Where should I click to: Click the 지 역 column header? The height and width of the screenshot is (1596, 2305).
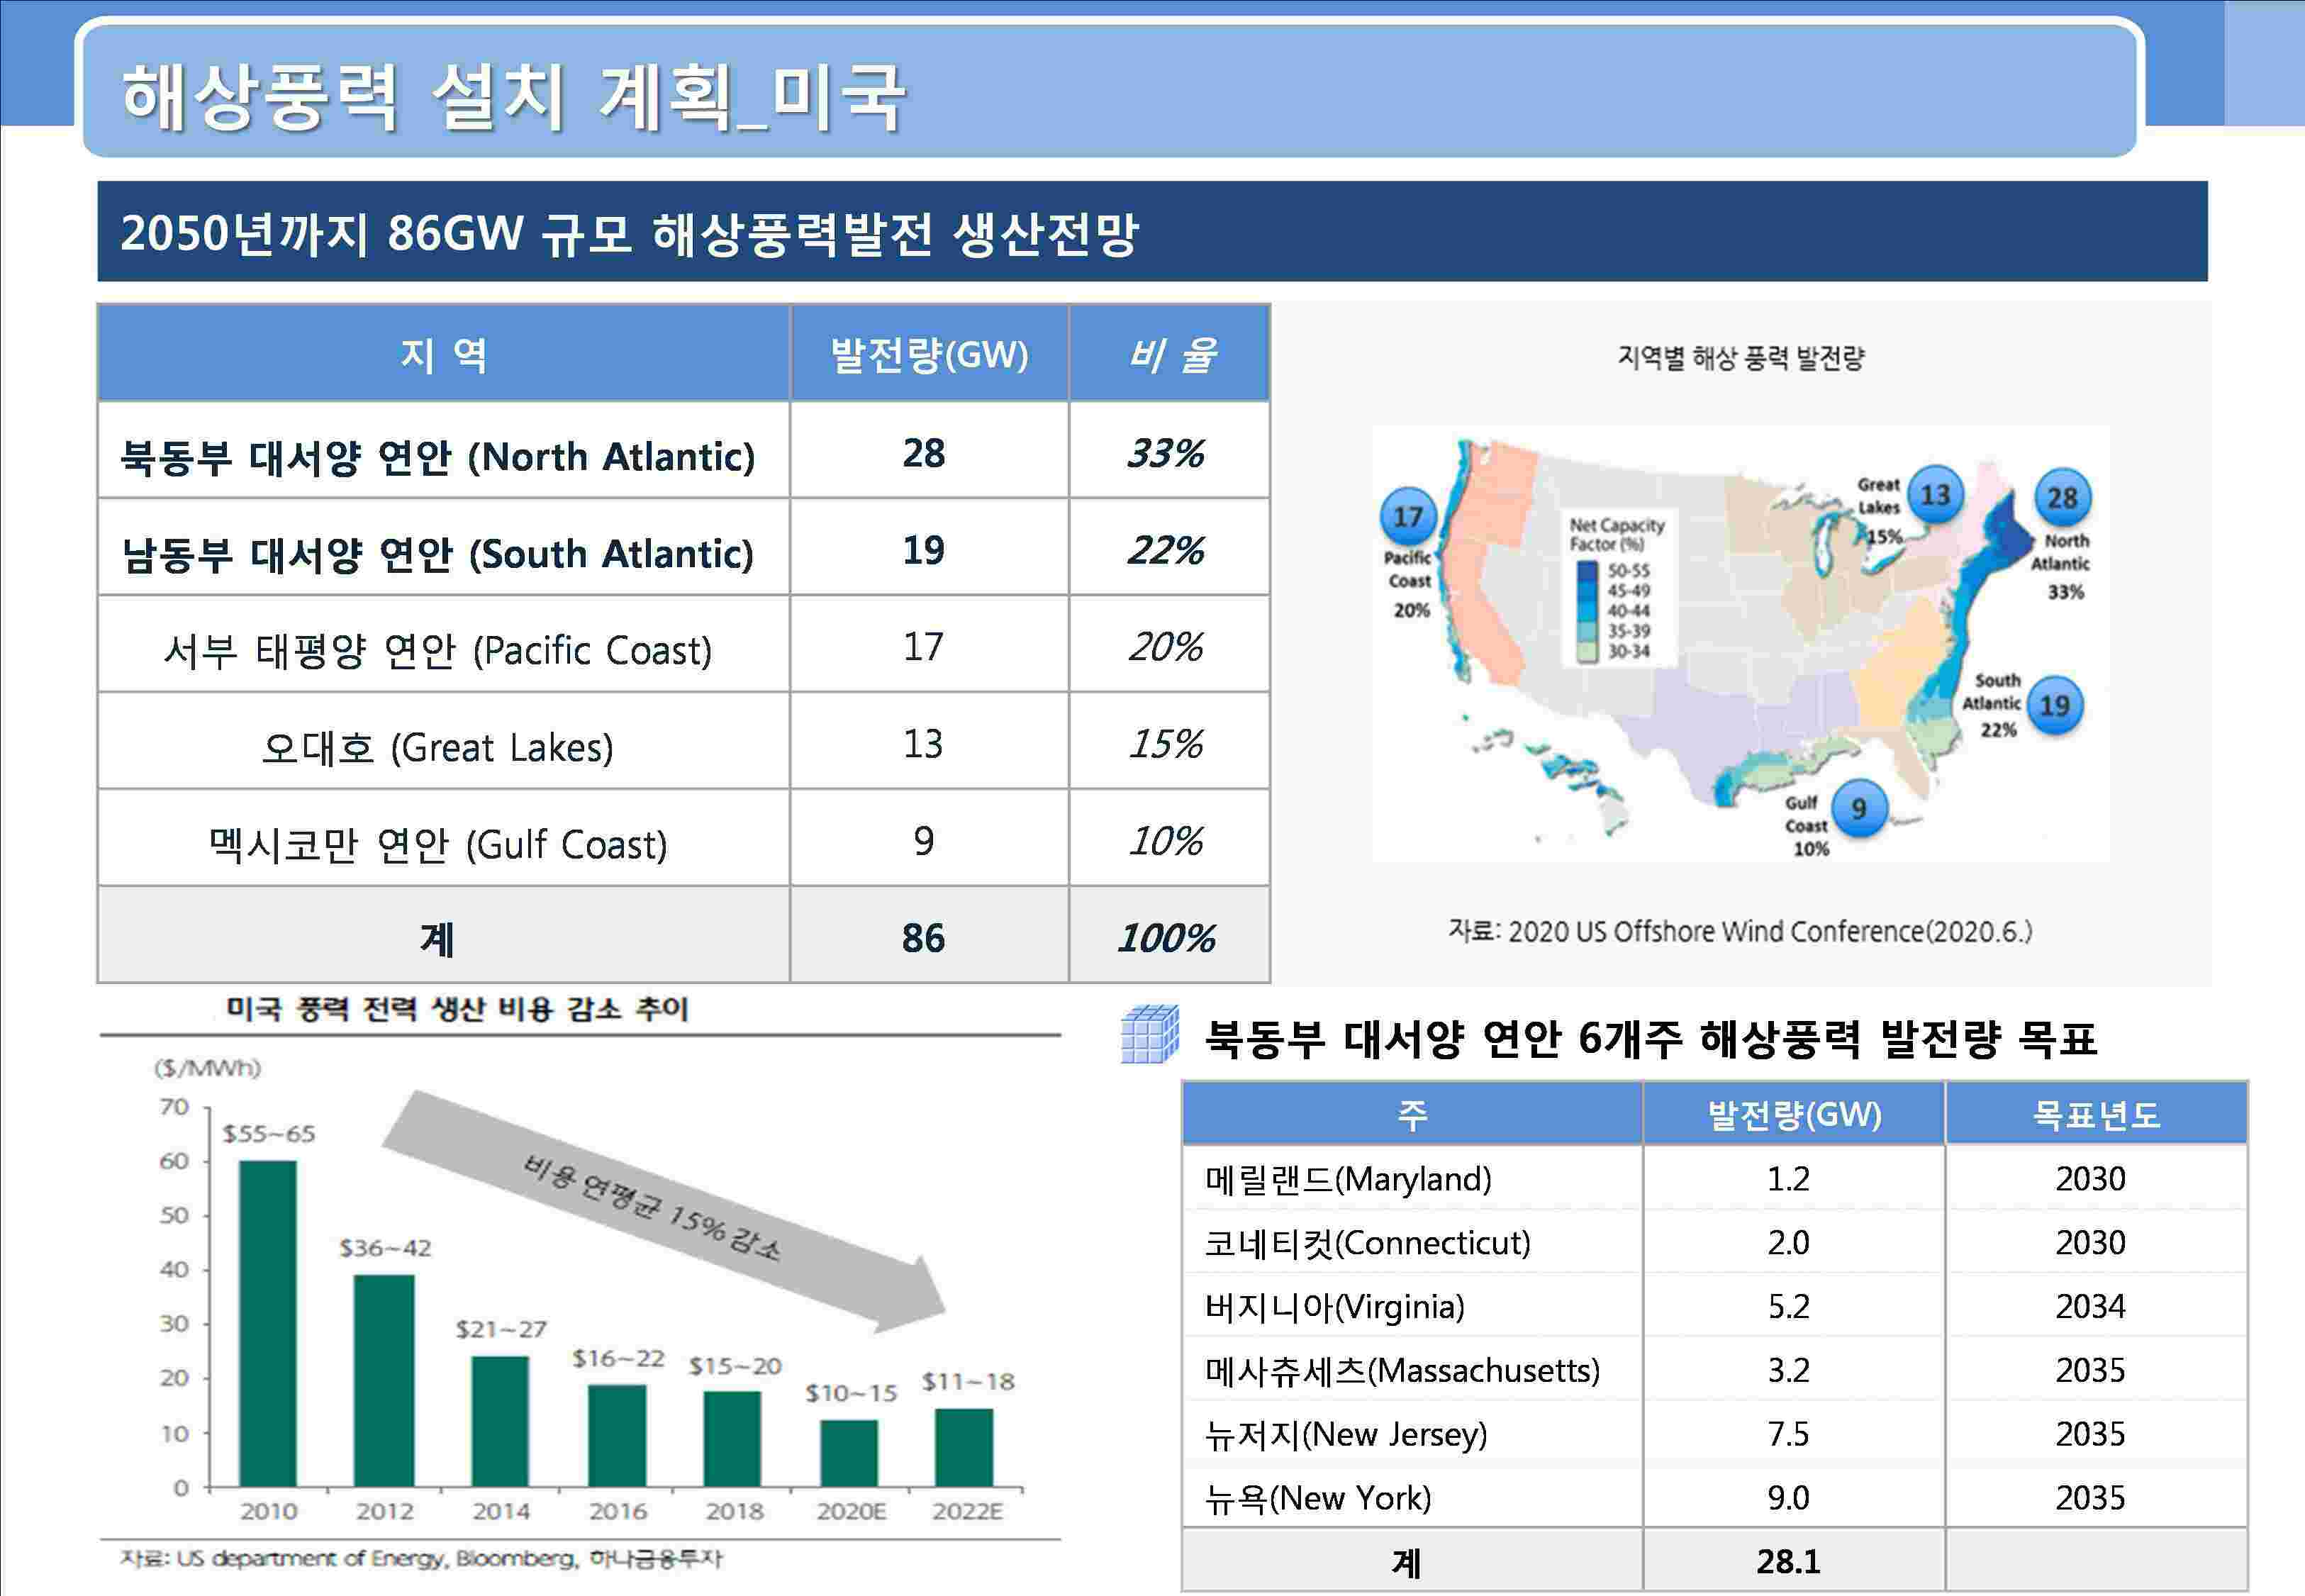pos(444,354)
